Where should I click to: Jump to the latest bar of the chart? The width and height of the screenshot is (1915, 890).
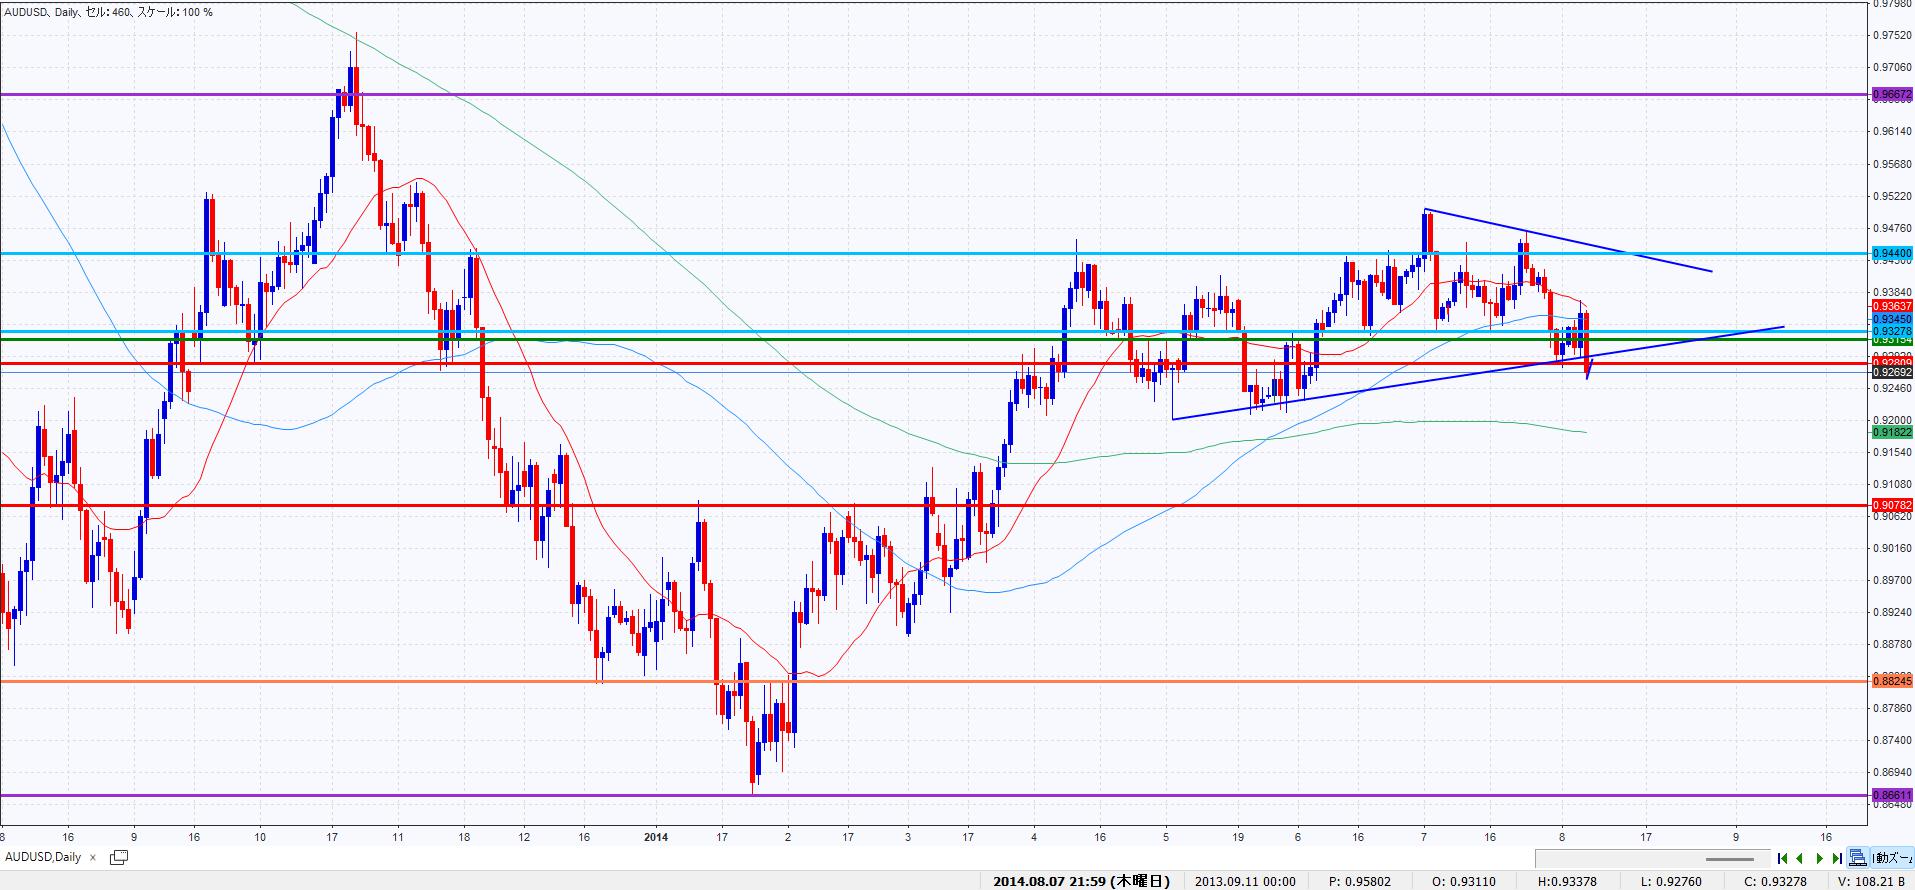click(x=1836, y=858)
